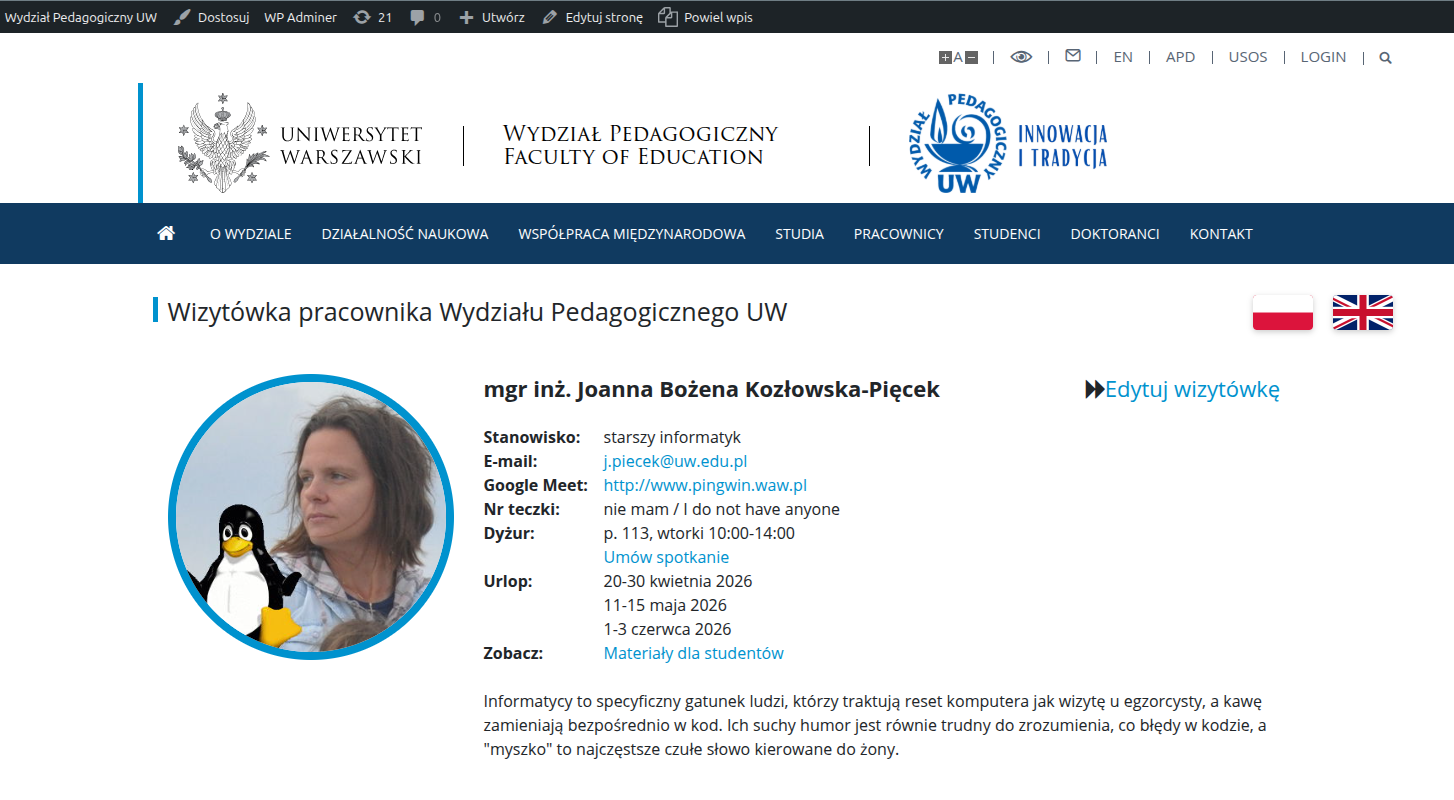Switch to Polish flag version
Viewport: 1454px width, 800px height.
(1283, 312)
